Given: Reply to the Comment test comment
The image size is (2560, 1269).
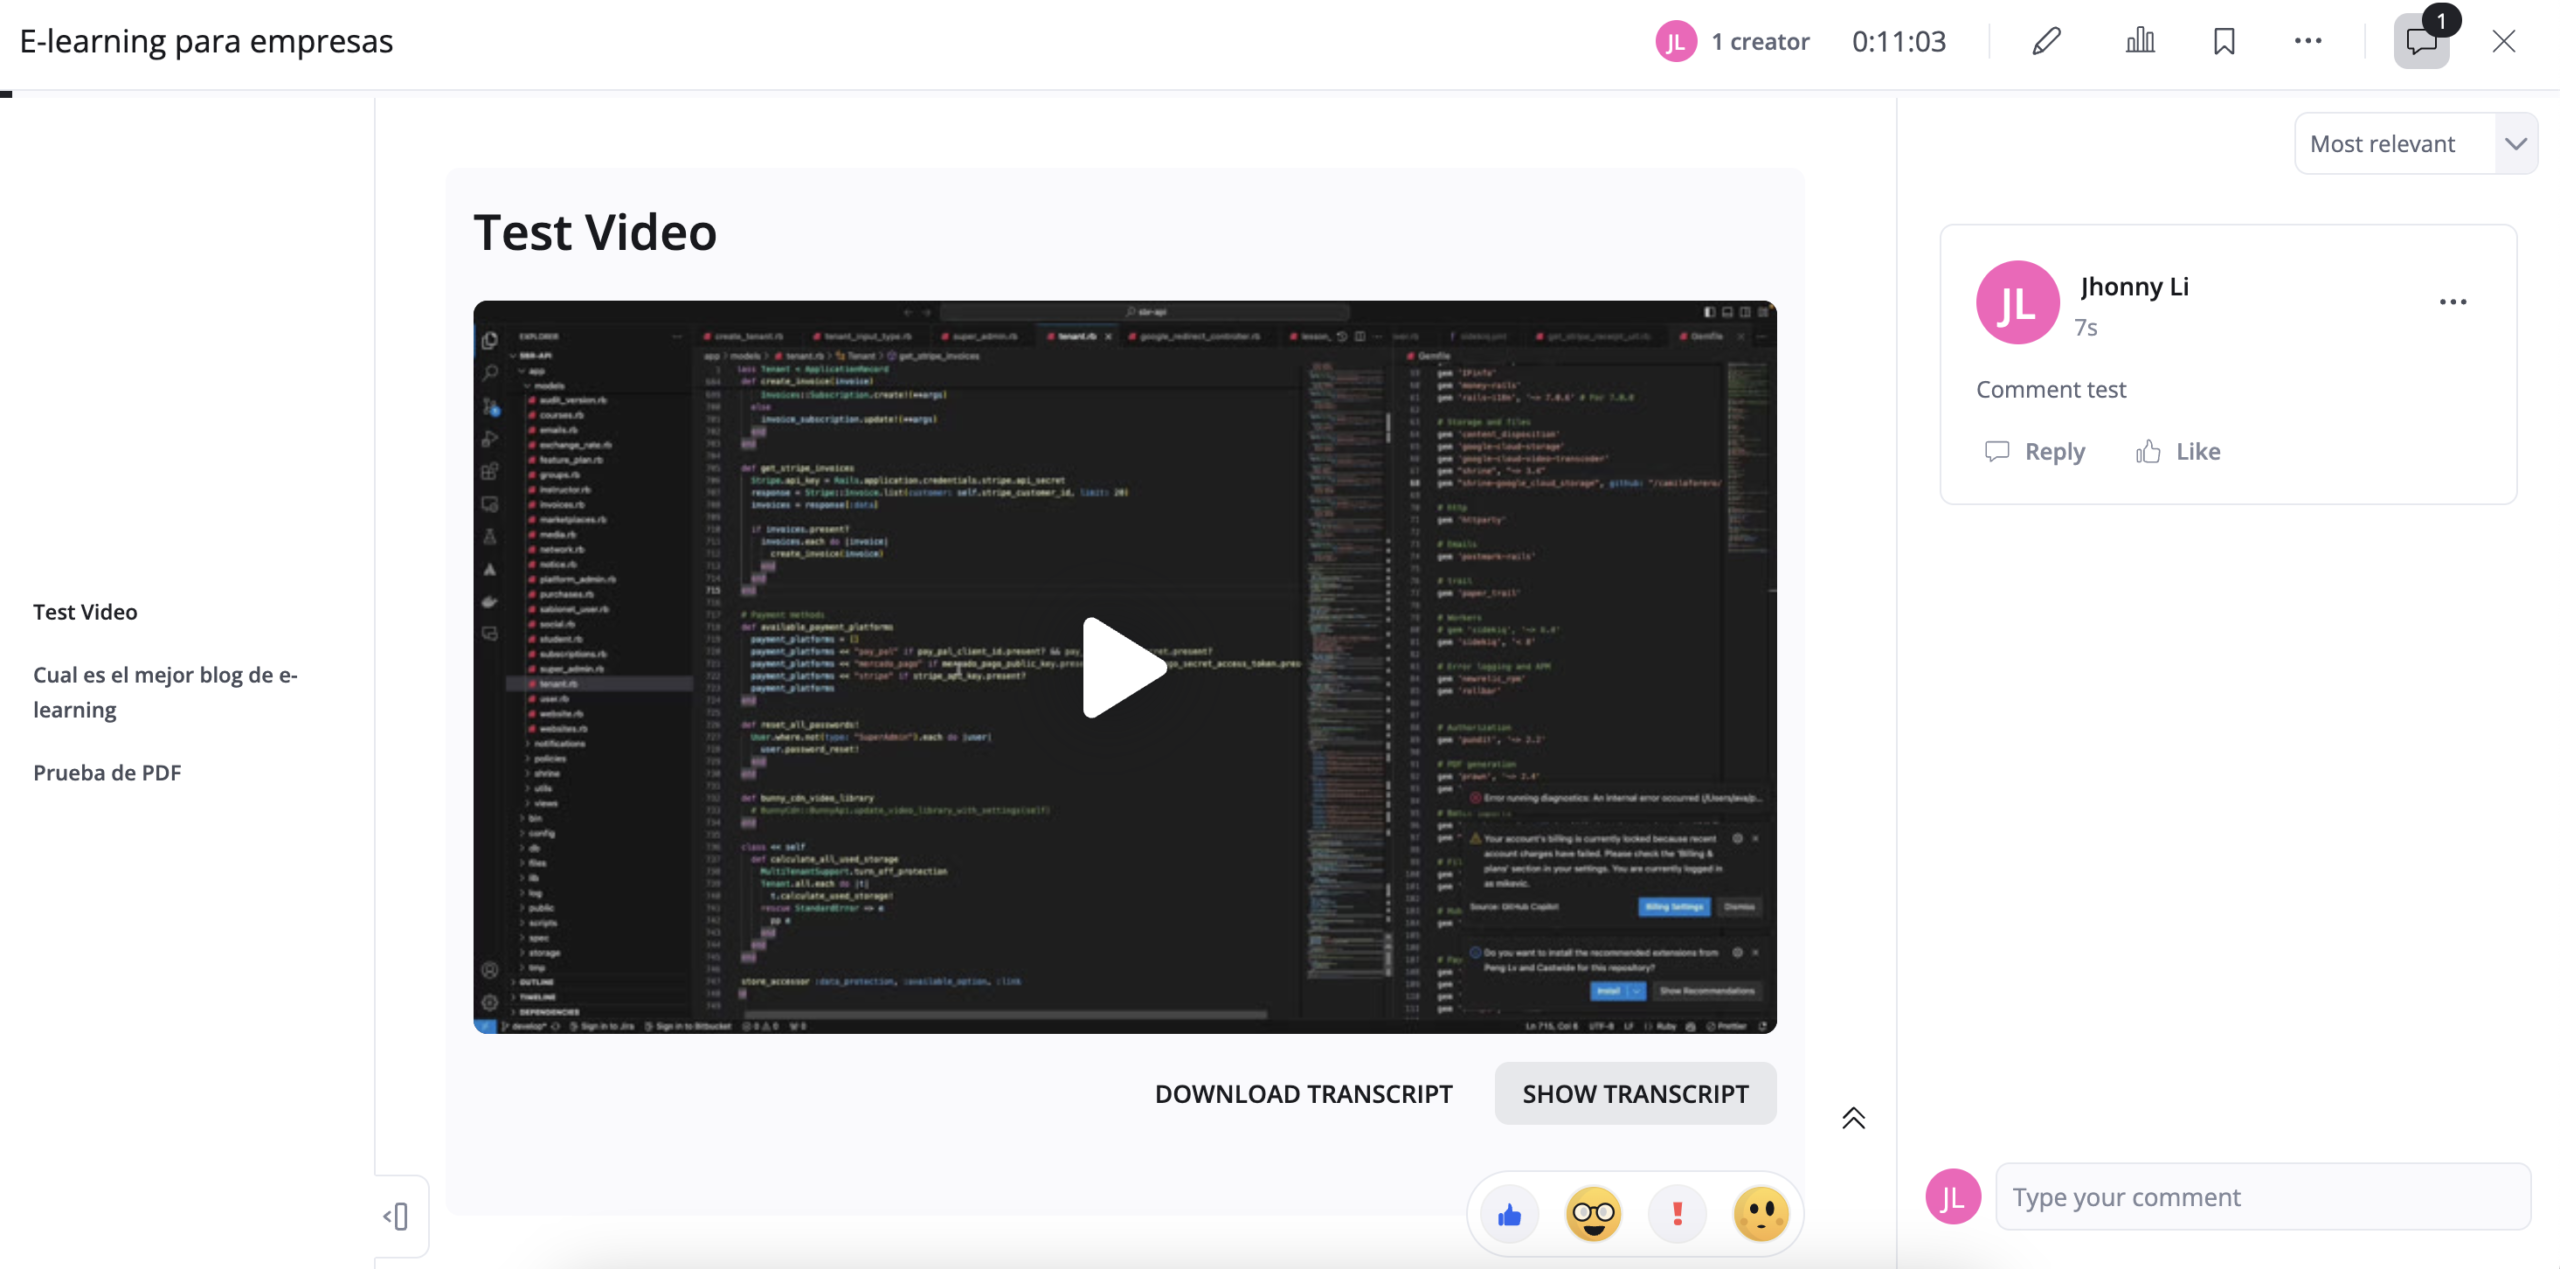Looking at the screenshot, I should point(2034,452).
